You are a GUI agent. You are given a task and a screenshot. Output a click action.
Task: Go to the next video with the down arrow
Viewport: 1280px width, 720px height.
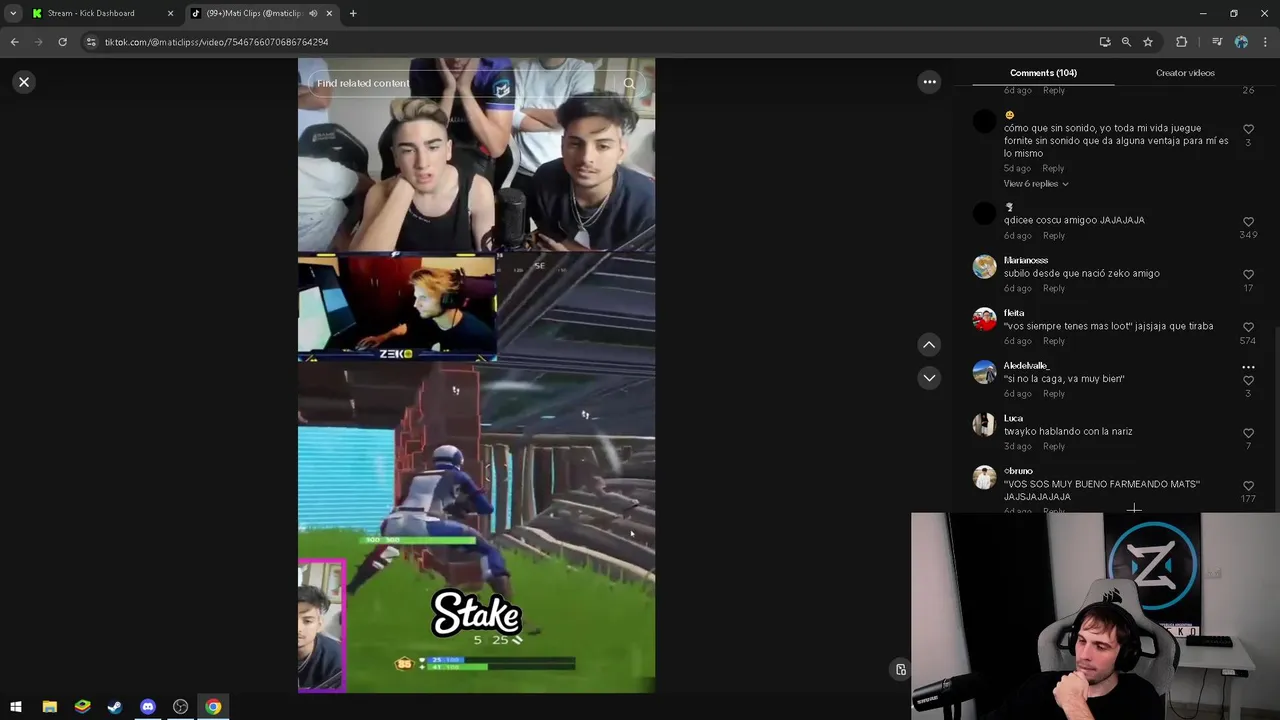[929, 378]
